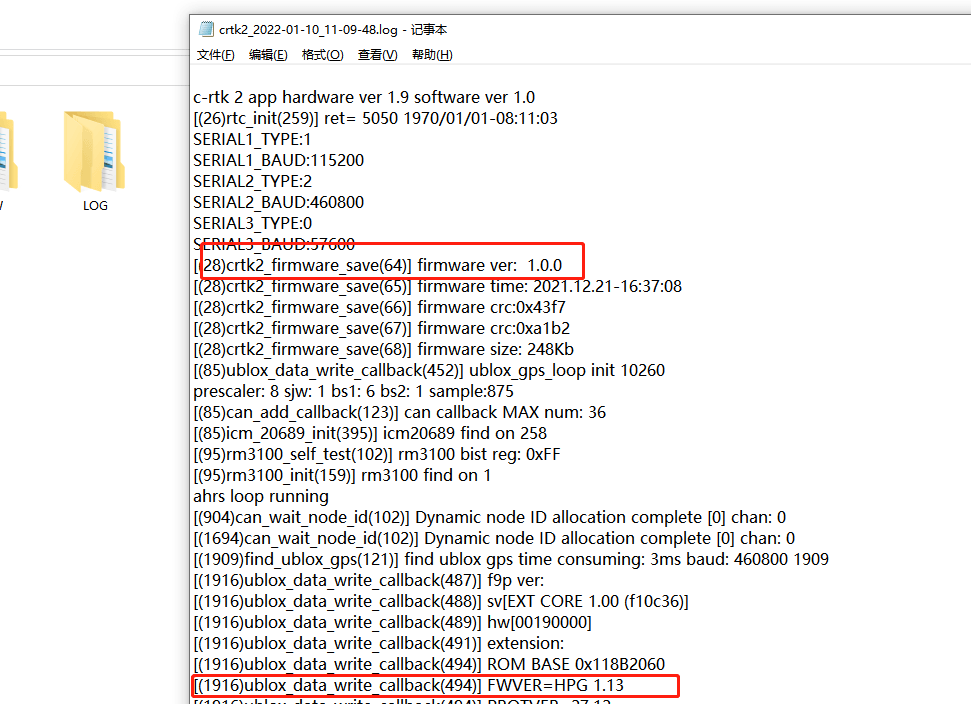
Task: Open the 编辑(E) menu
Action: click(x=268, y=55)
